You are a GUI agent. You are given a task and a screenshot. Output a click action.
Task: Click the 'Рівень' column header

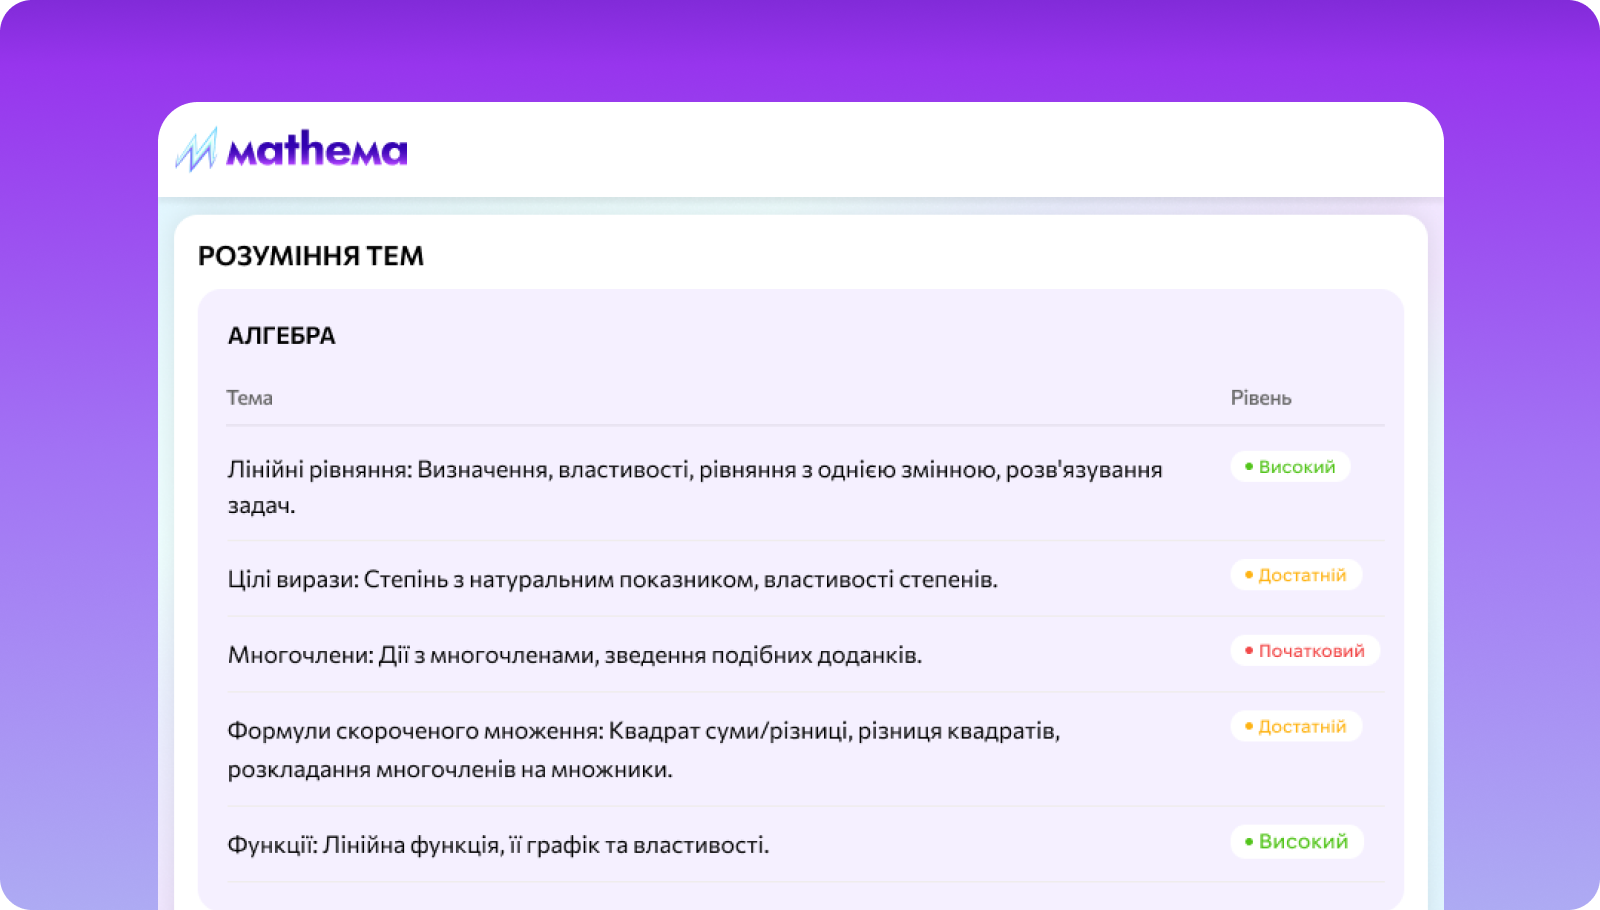tap(1261, 398)
